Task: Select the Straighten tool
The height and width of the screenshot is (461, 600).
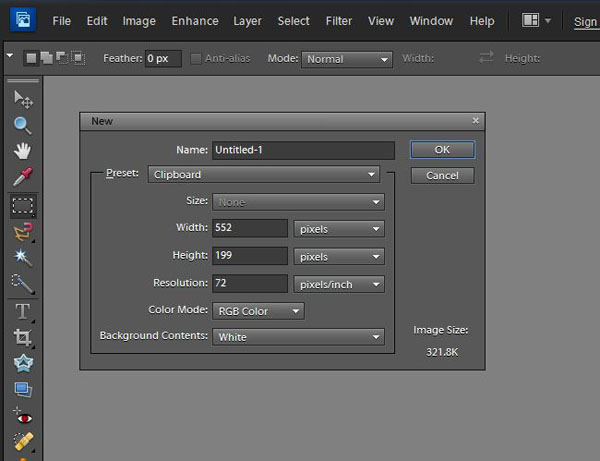Action: pyautogui.click(x=23, y=389)
